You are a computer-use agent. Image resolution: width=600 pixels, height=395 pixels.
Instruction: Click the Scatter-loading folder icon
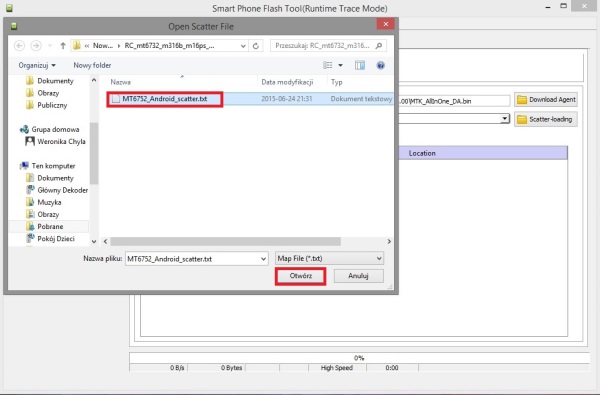click(522, 119)
